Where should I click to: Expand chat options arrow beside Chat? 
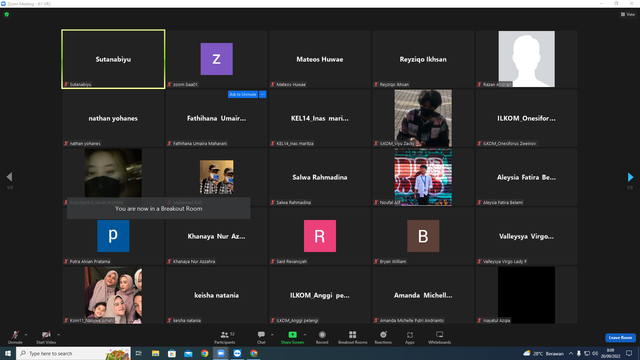pyautogui.click(x=272, y=335)
